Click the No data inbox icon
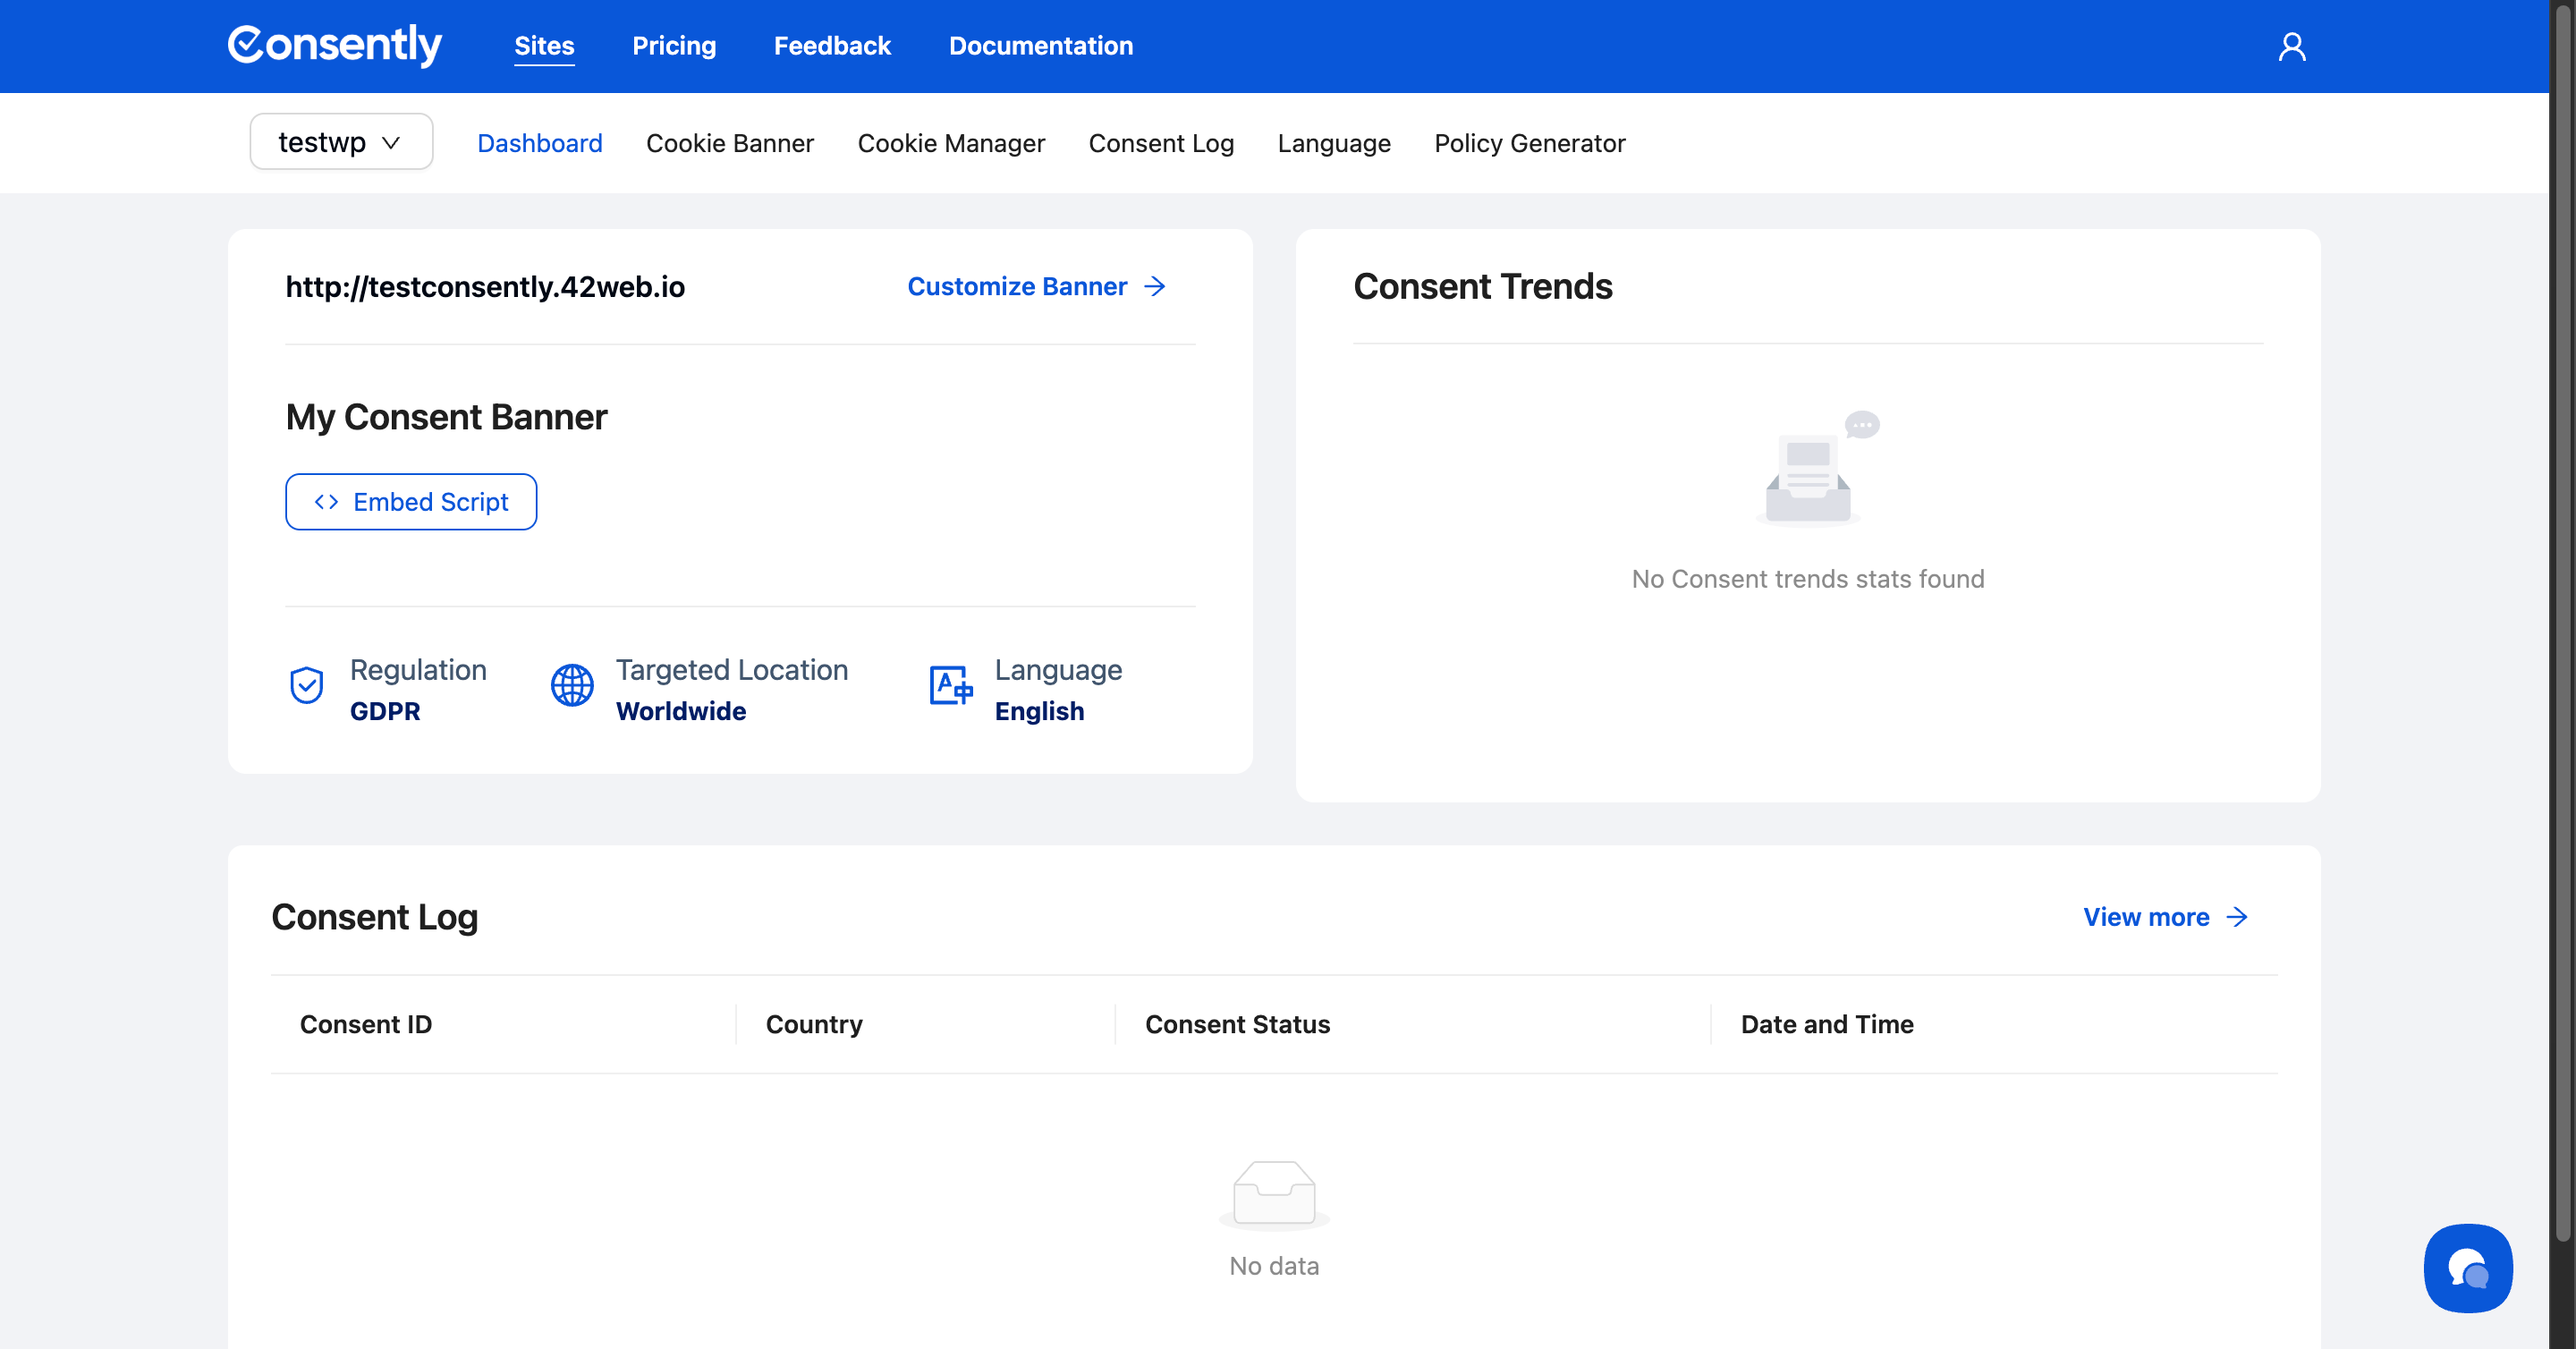Viewport: 2576px width, 1349px height. point(1273,1194)
